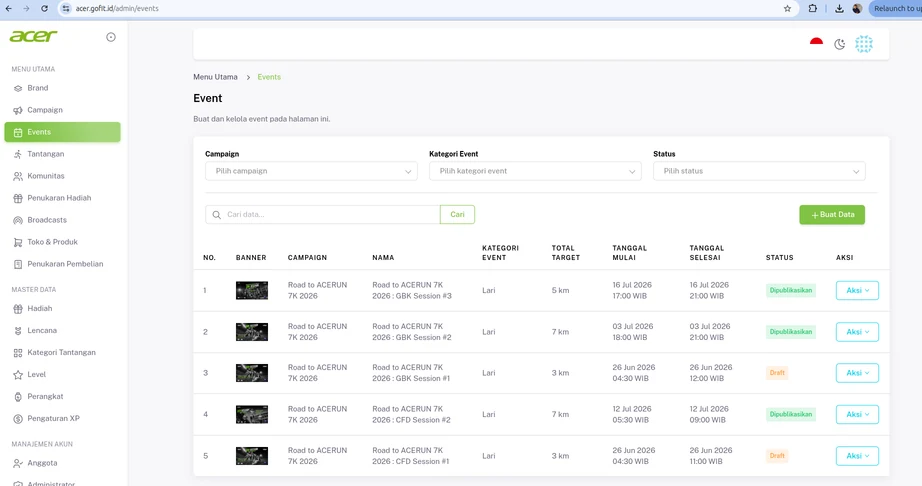Select the Events menu item
This screenshot has height=486, width=922.
click(62, 132)
